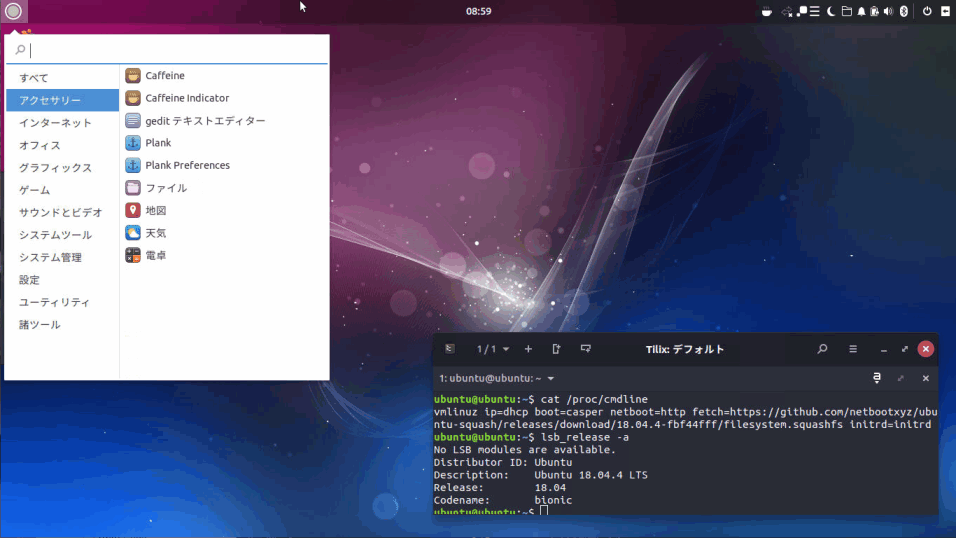
Task: Toggle the night light moon icon
Action: 831,12
